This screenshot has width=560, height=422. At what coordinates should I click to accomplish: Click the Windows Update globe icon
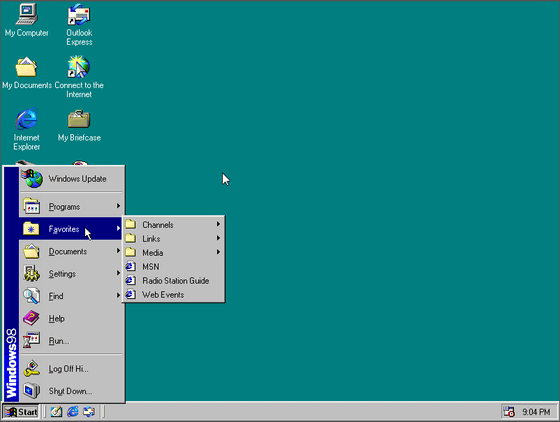[x=32, y=178]
